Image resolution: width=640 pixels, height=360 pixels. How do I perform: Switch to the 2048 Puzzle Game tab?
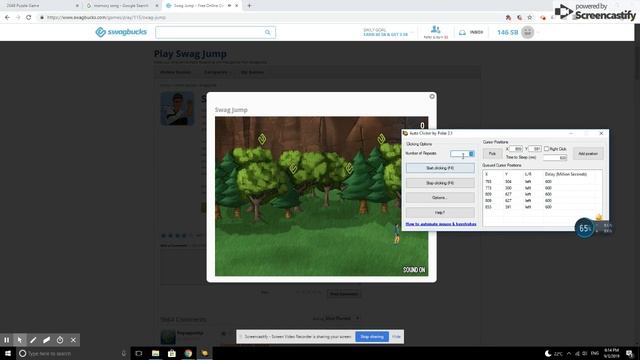(40, 6)
